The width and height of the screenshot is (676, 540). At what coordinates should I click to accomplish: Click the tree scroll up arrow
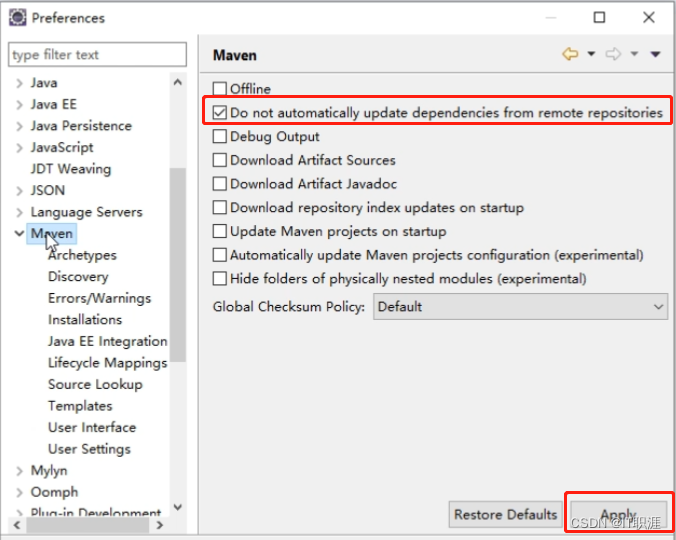pyautogui.click(x=178, y=82)
